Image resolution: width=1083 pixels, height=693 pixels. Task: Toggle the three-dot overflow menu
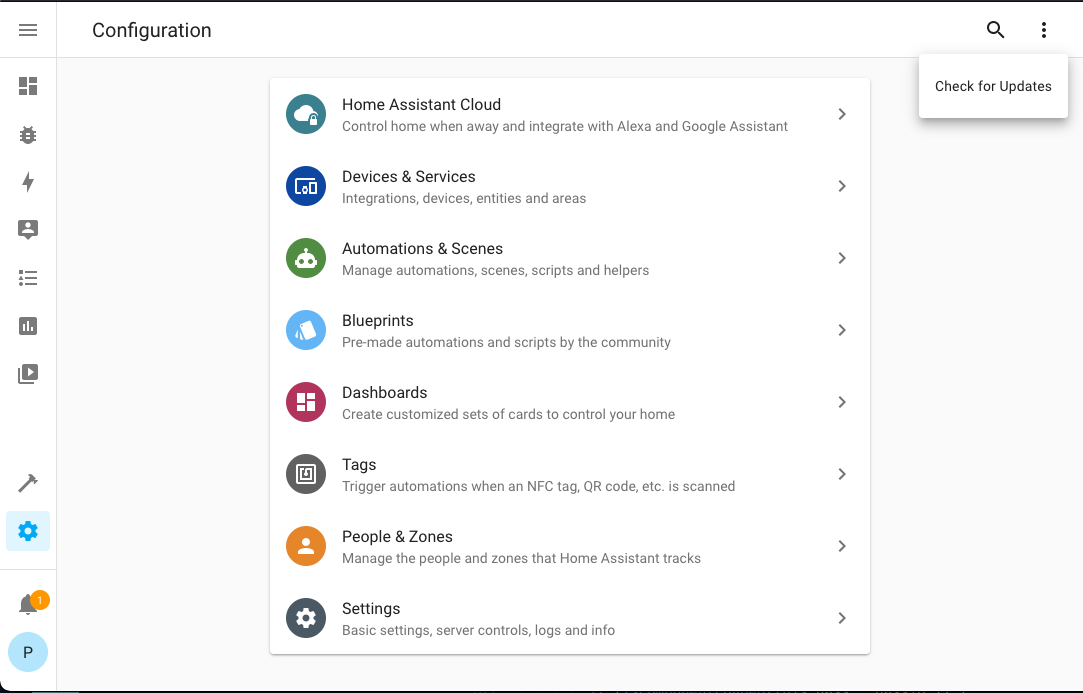[x=1044, y=30]
